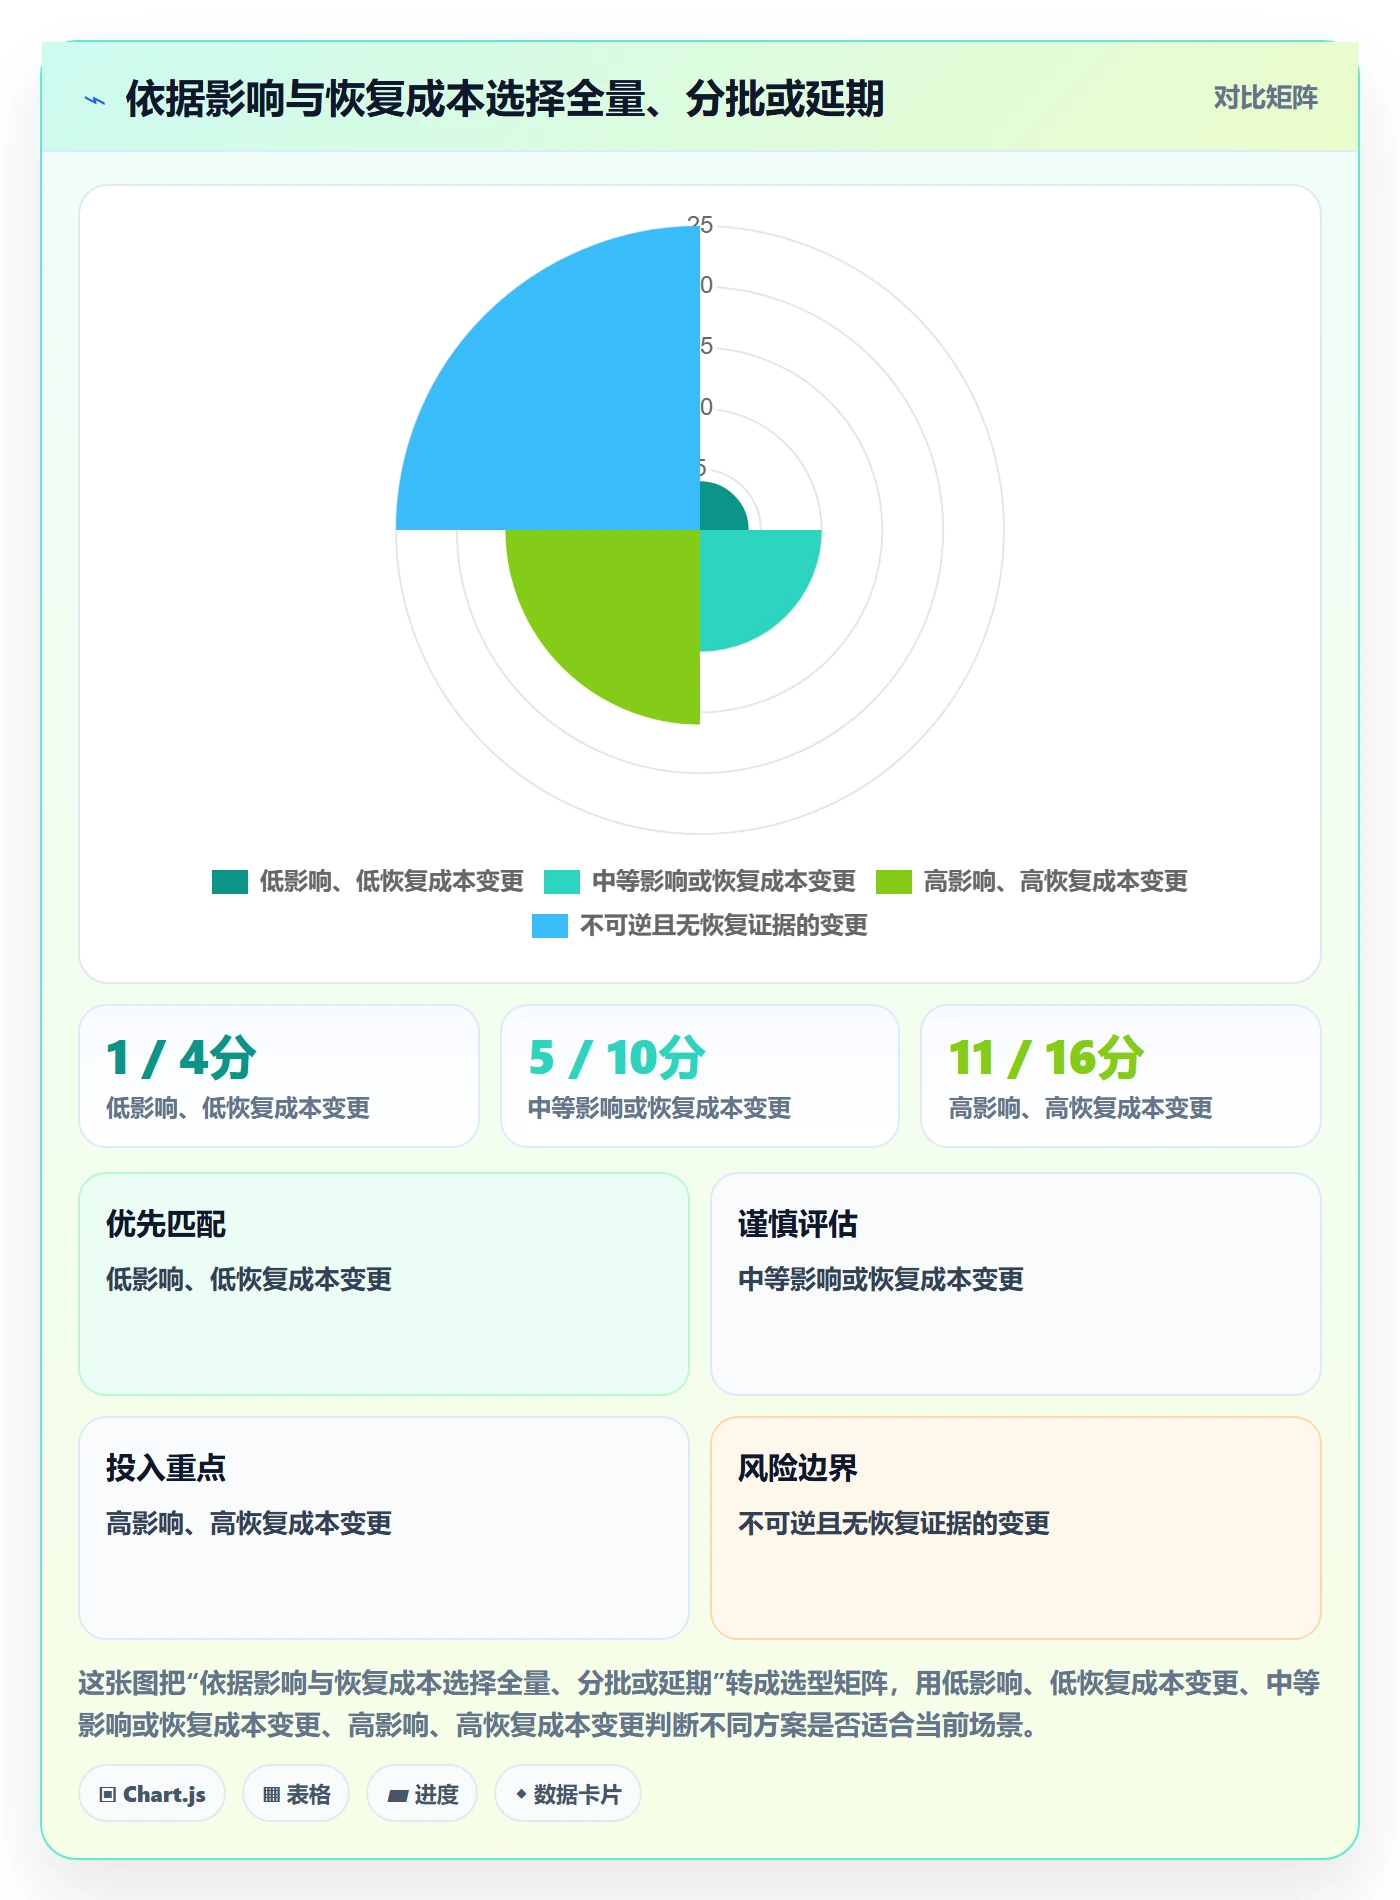Toggle the 不可逆且无恢复证据的变更 legend color box
This screenshot has width=1400, height=1900.
[x=549, y=926]
